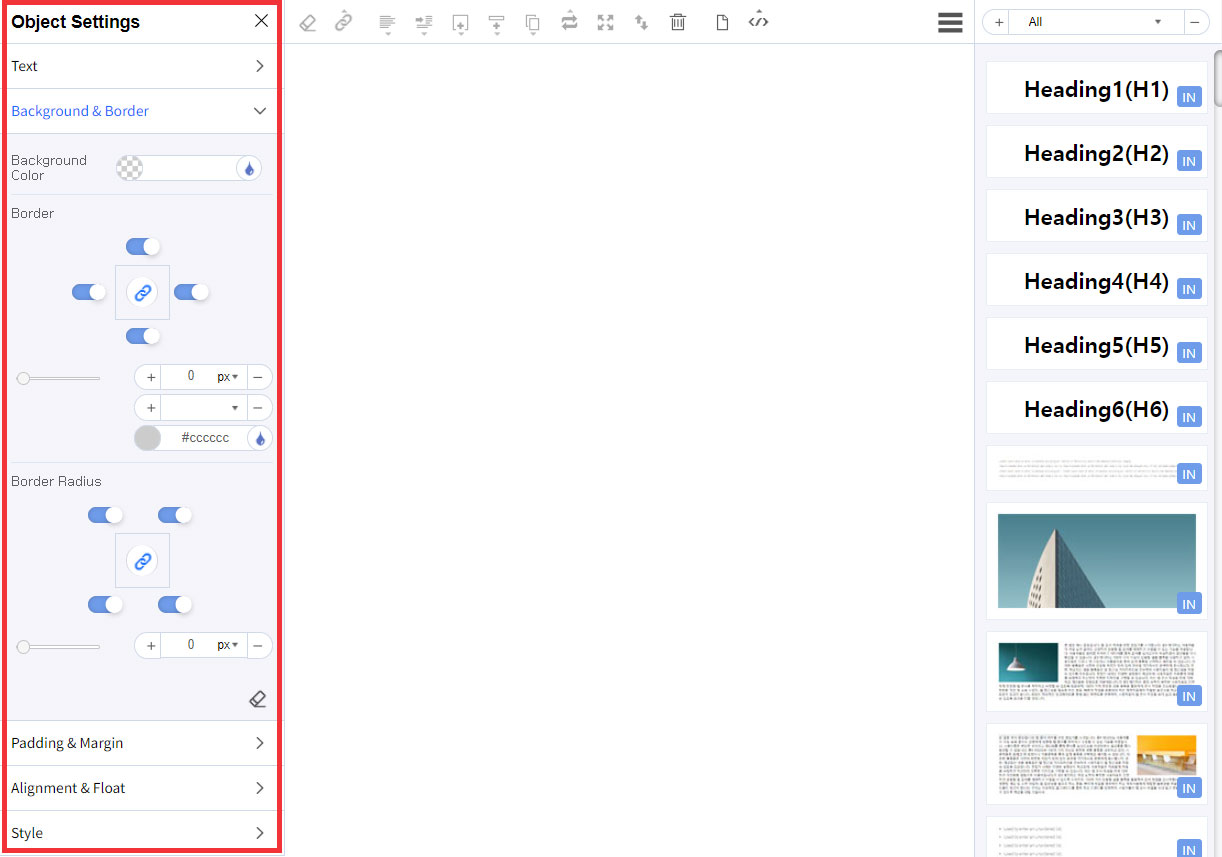Click the background color eyedropper icon
Screen dimensions: 1222x857
[249, 168]
